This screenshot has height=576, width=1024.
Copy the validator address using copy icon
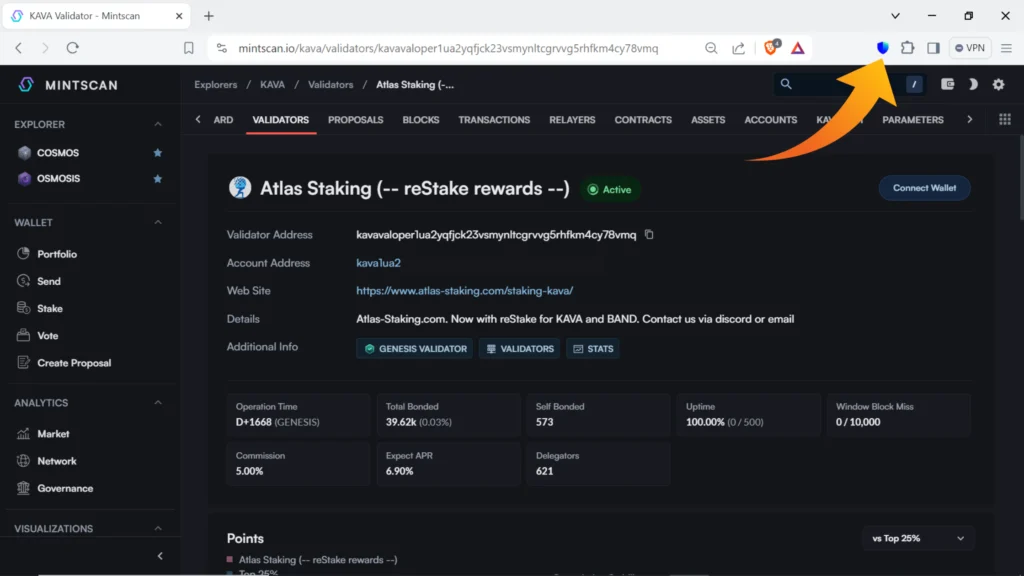(649, 235)
